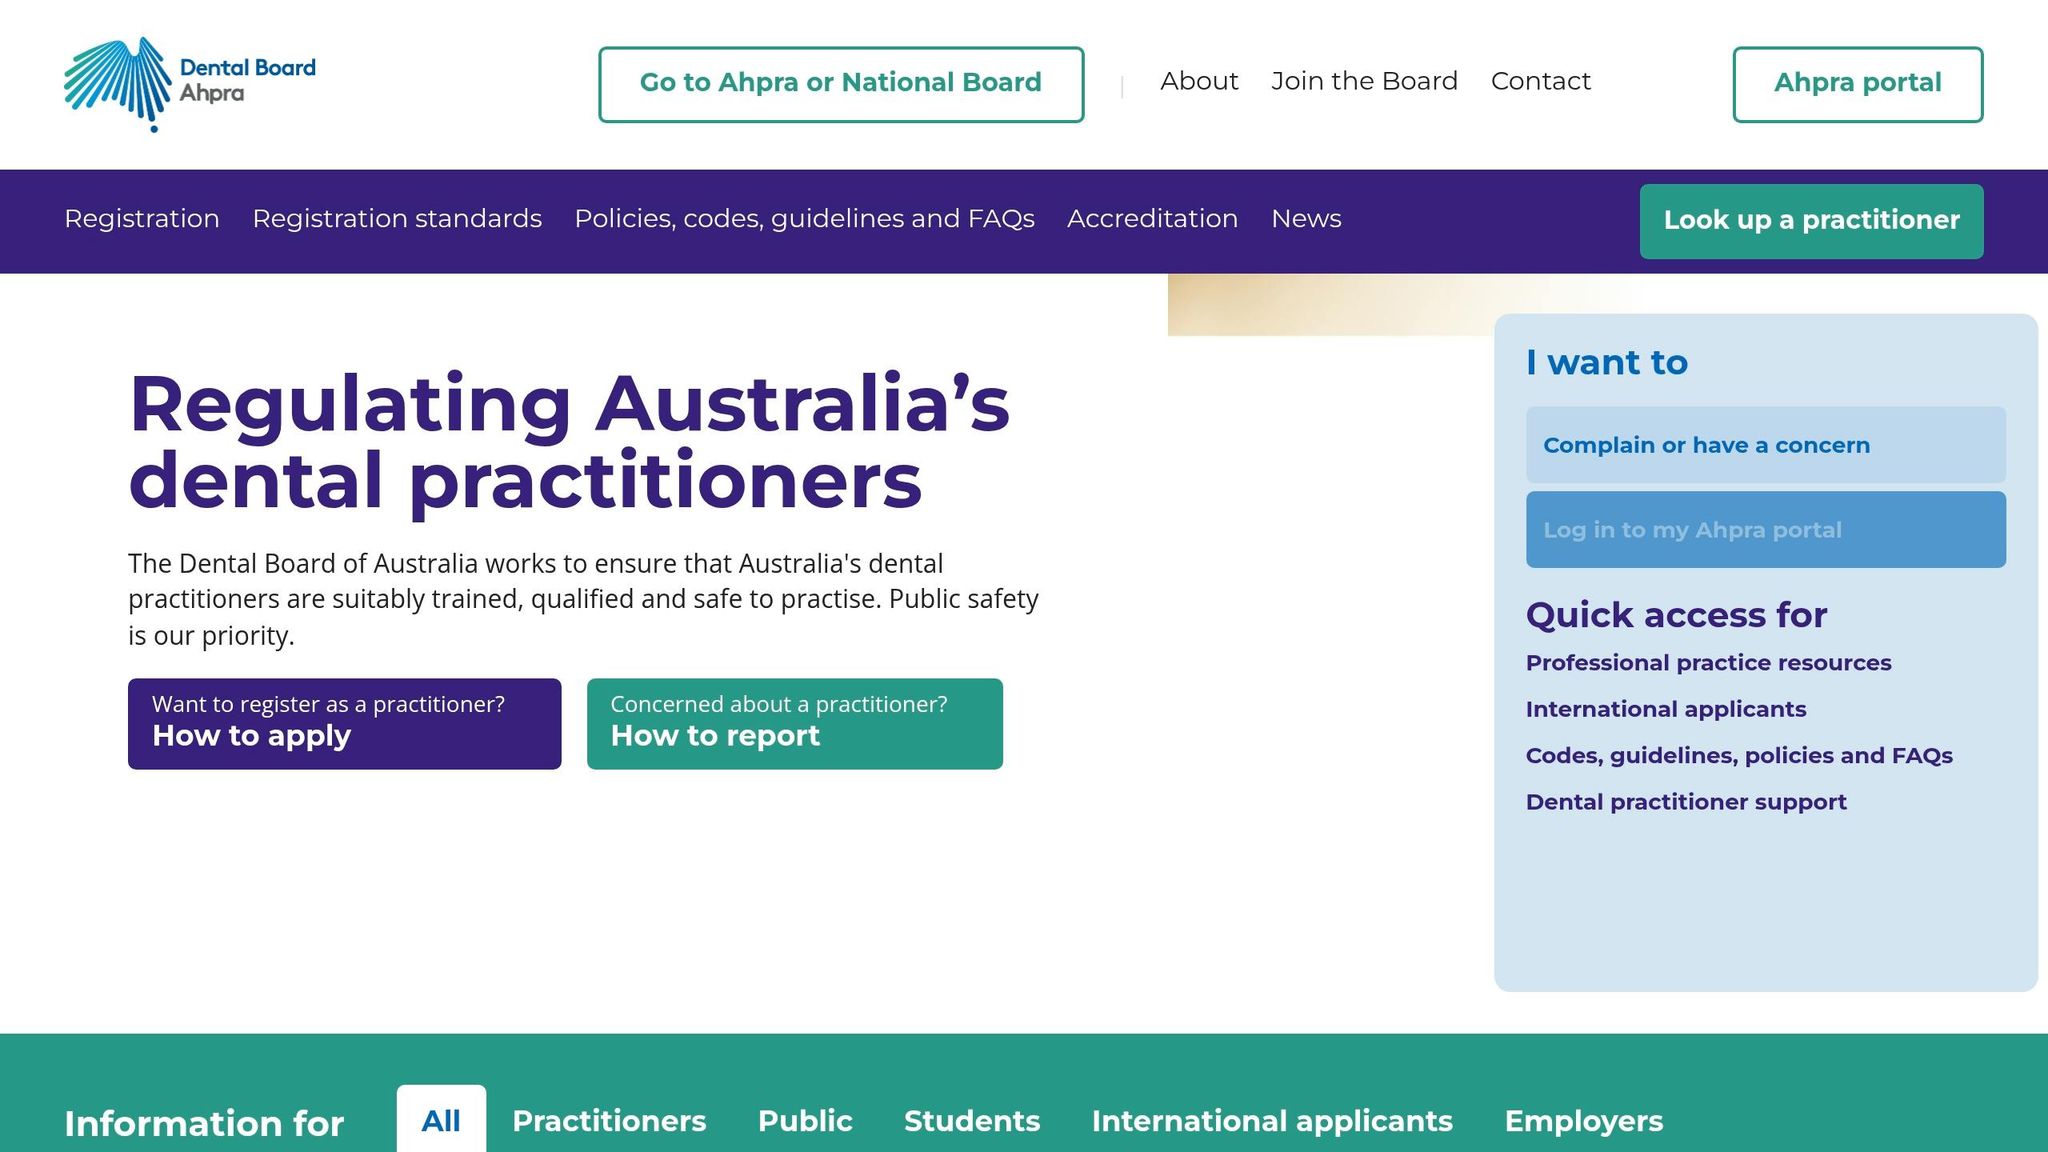This screenshot has width=2048, height=1152.
Task: Open Professional practice resources quick link
Action: pyautogui.click(x=1708, y=663)
